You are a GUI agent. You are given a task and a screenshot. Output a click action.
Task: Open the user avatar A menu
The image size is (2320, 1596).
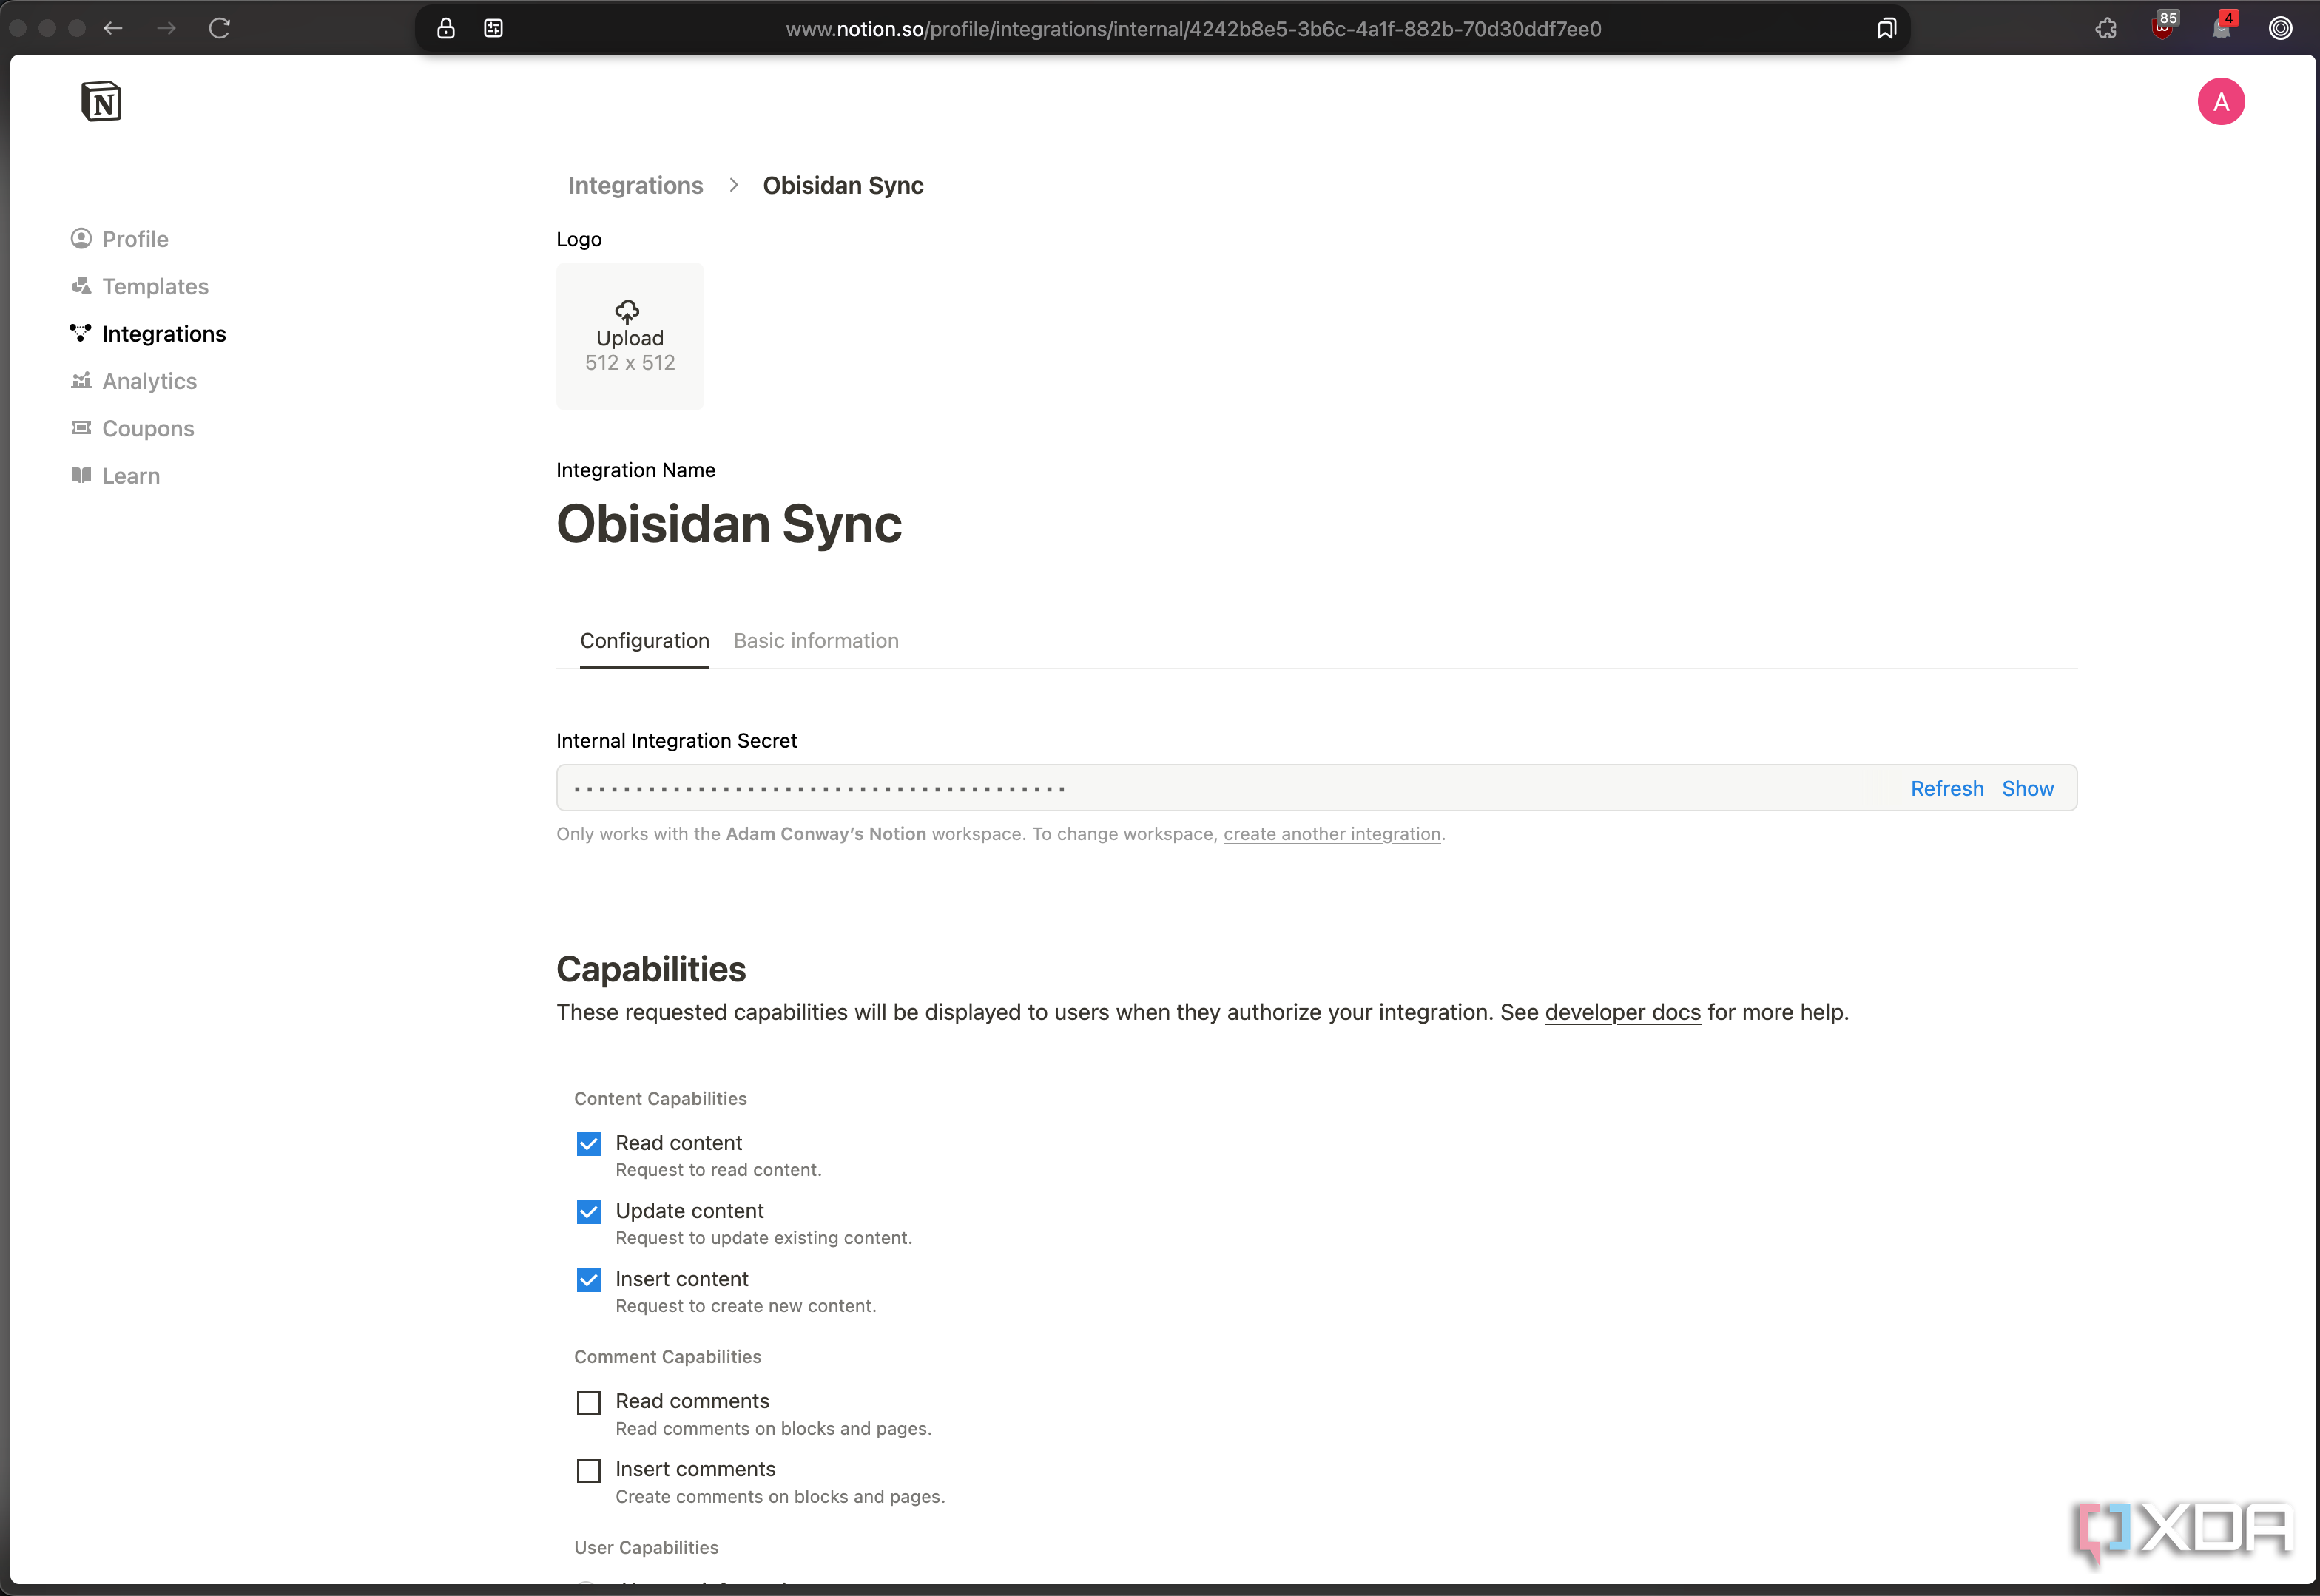(2220, 101)
